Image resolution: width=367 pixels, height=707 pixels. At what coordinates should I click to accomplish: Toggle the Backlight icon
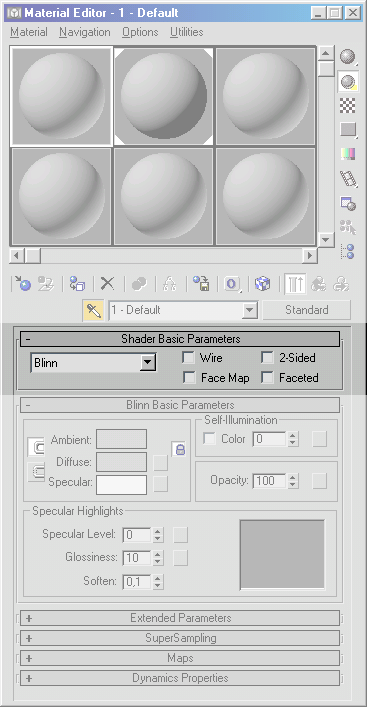348,81
